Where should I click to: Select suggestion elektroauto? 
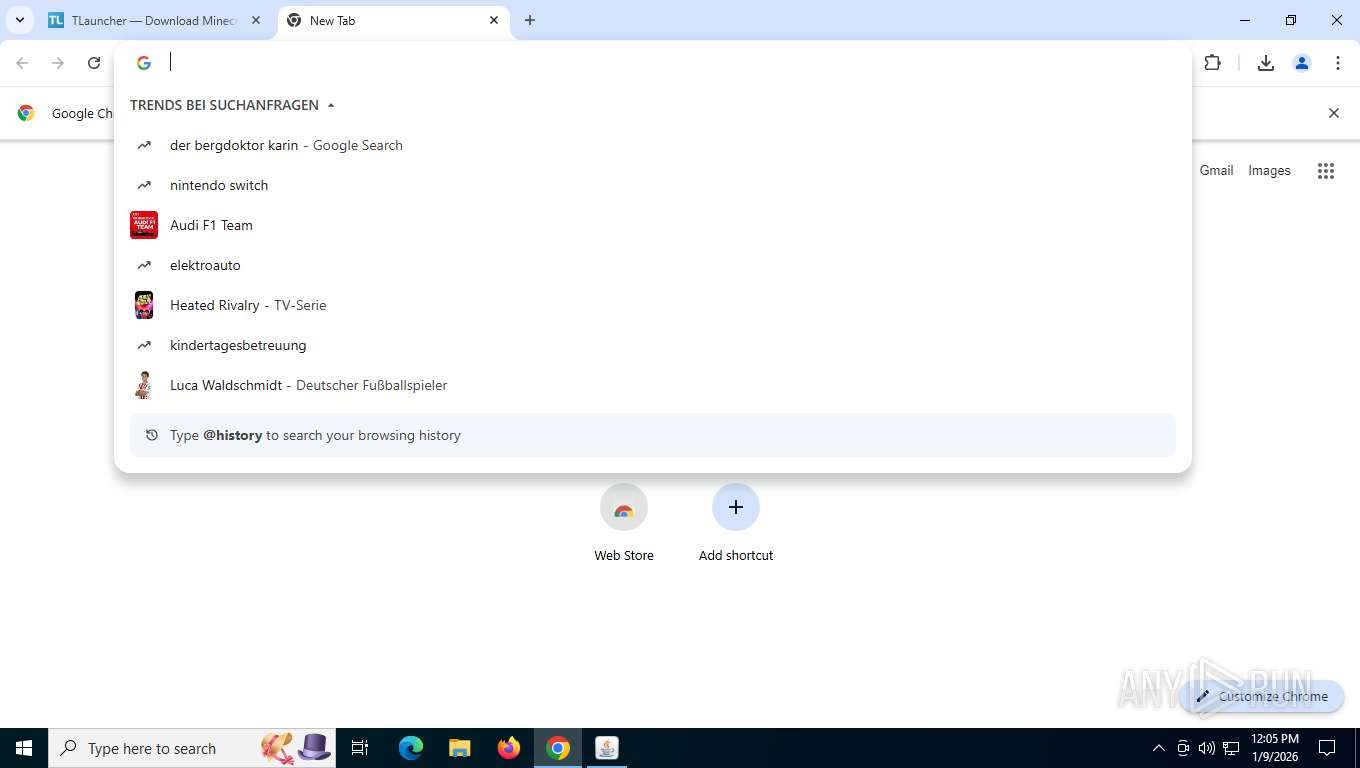[x=652, y=265]
